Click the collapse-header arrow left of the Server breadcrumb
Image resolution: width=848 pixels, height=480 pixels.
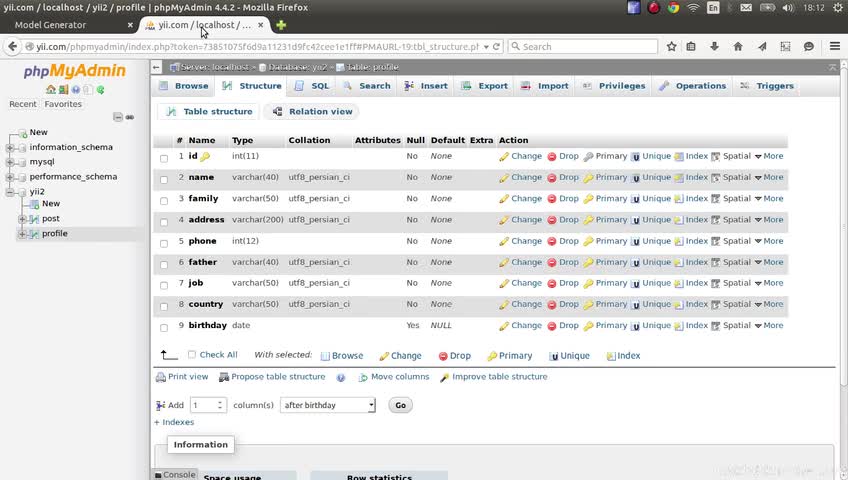pyautogui.click(x=156, y=68)
